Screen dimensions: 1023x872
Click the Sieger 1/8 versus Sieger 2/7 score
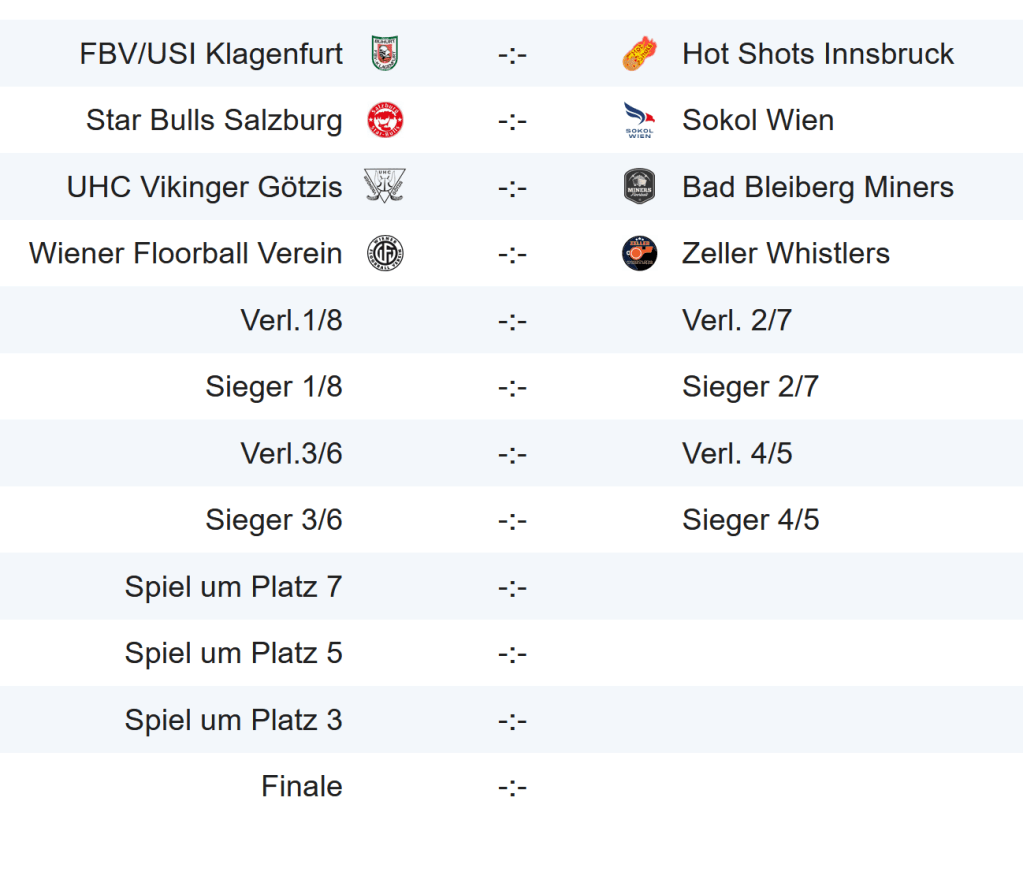click(512, 387)
